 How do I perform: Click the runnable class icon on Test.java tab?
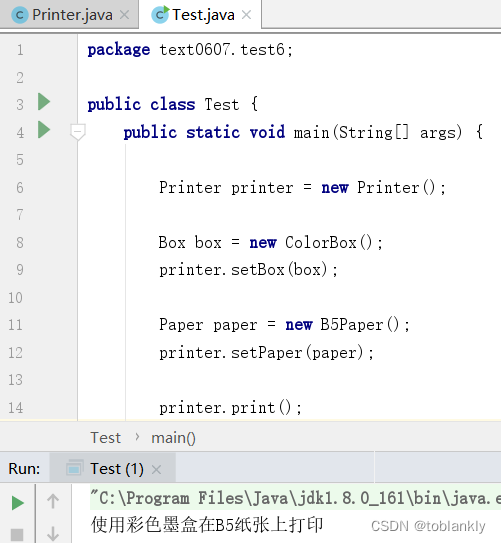click(x=160, y=15)
